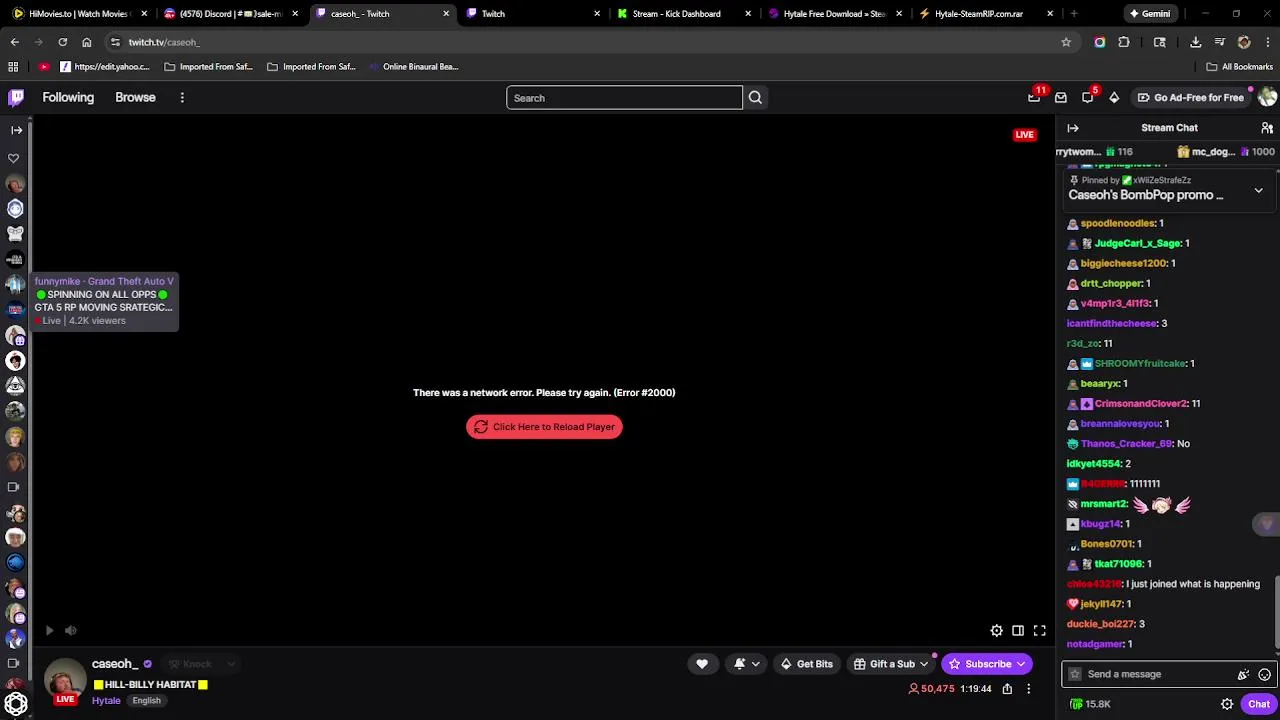Switch to the Discord tab

tap(230, 14)
